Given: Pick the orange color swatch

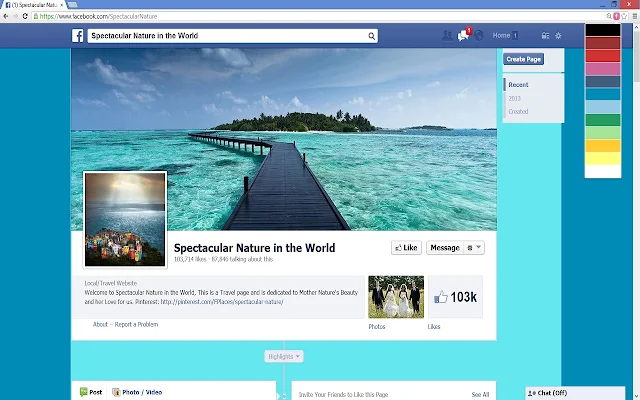Looking at the screenshot, I should point(603,146).
